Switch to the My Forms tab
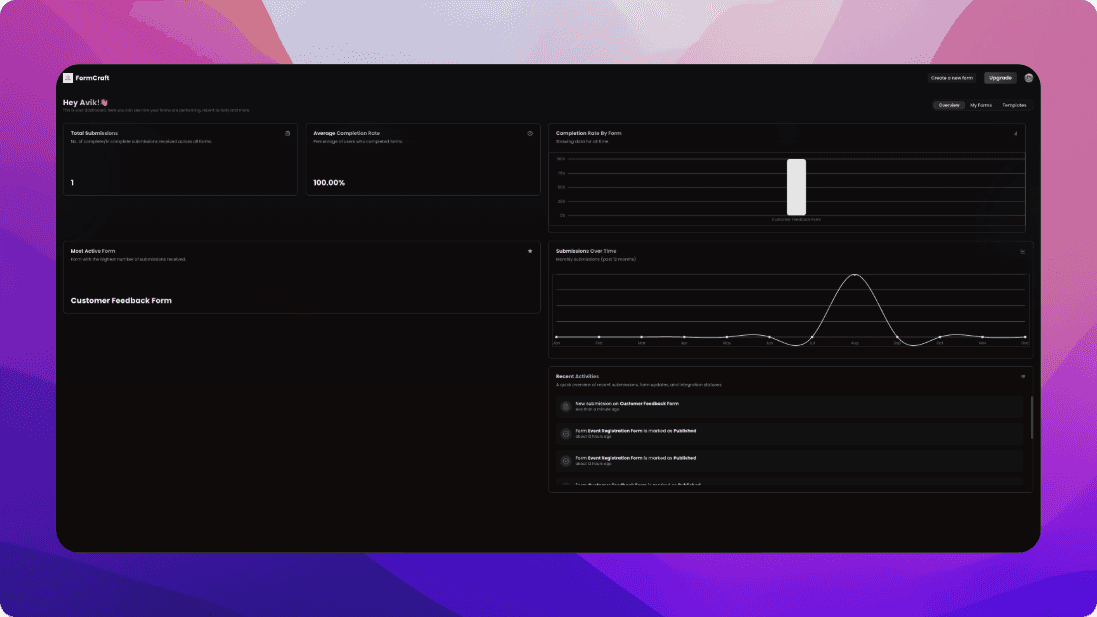Screen dimensions: 1097x617 pos(980,105)
